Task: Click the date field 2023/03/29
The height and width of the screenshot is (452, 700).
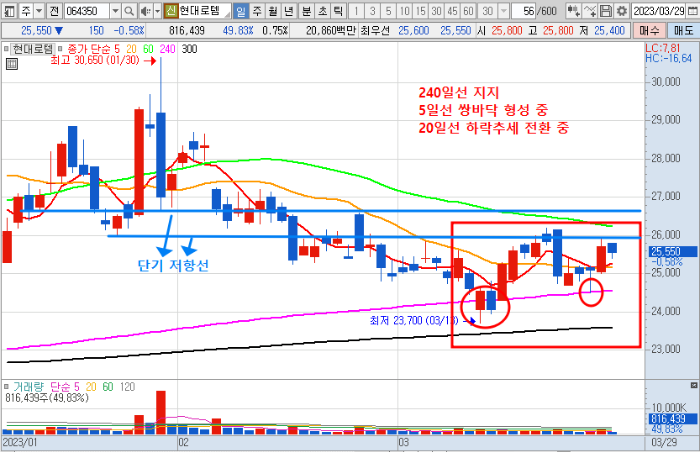Action: (x=658, y=11)
